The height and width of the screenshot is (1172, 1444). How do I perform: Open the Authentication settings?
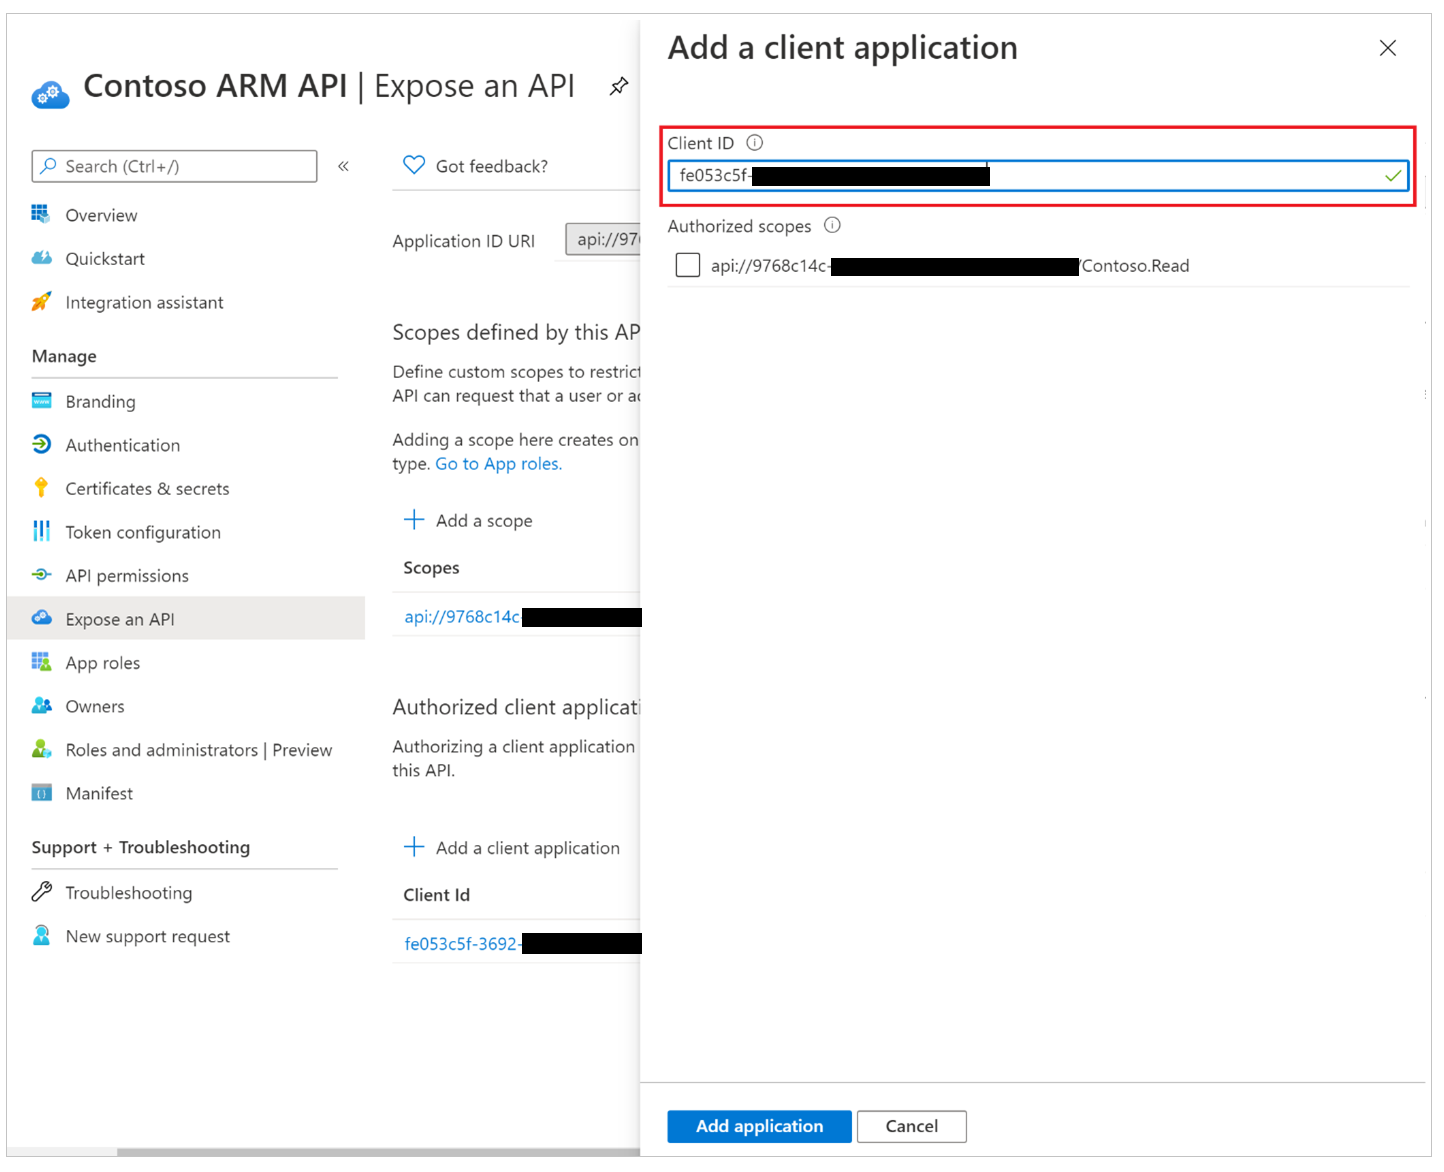[x=122, y=445]
